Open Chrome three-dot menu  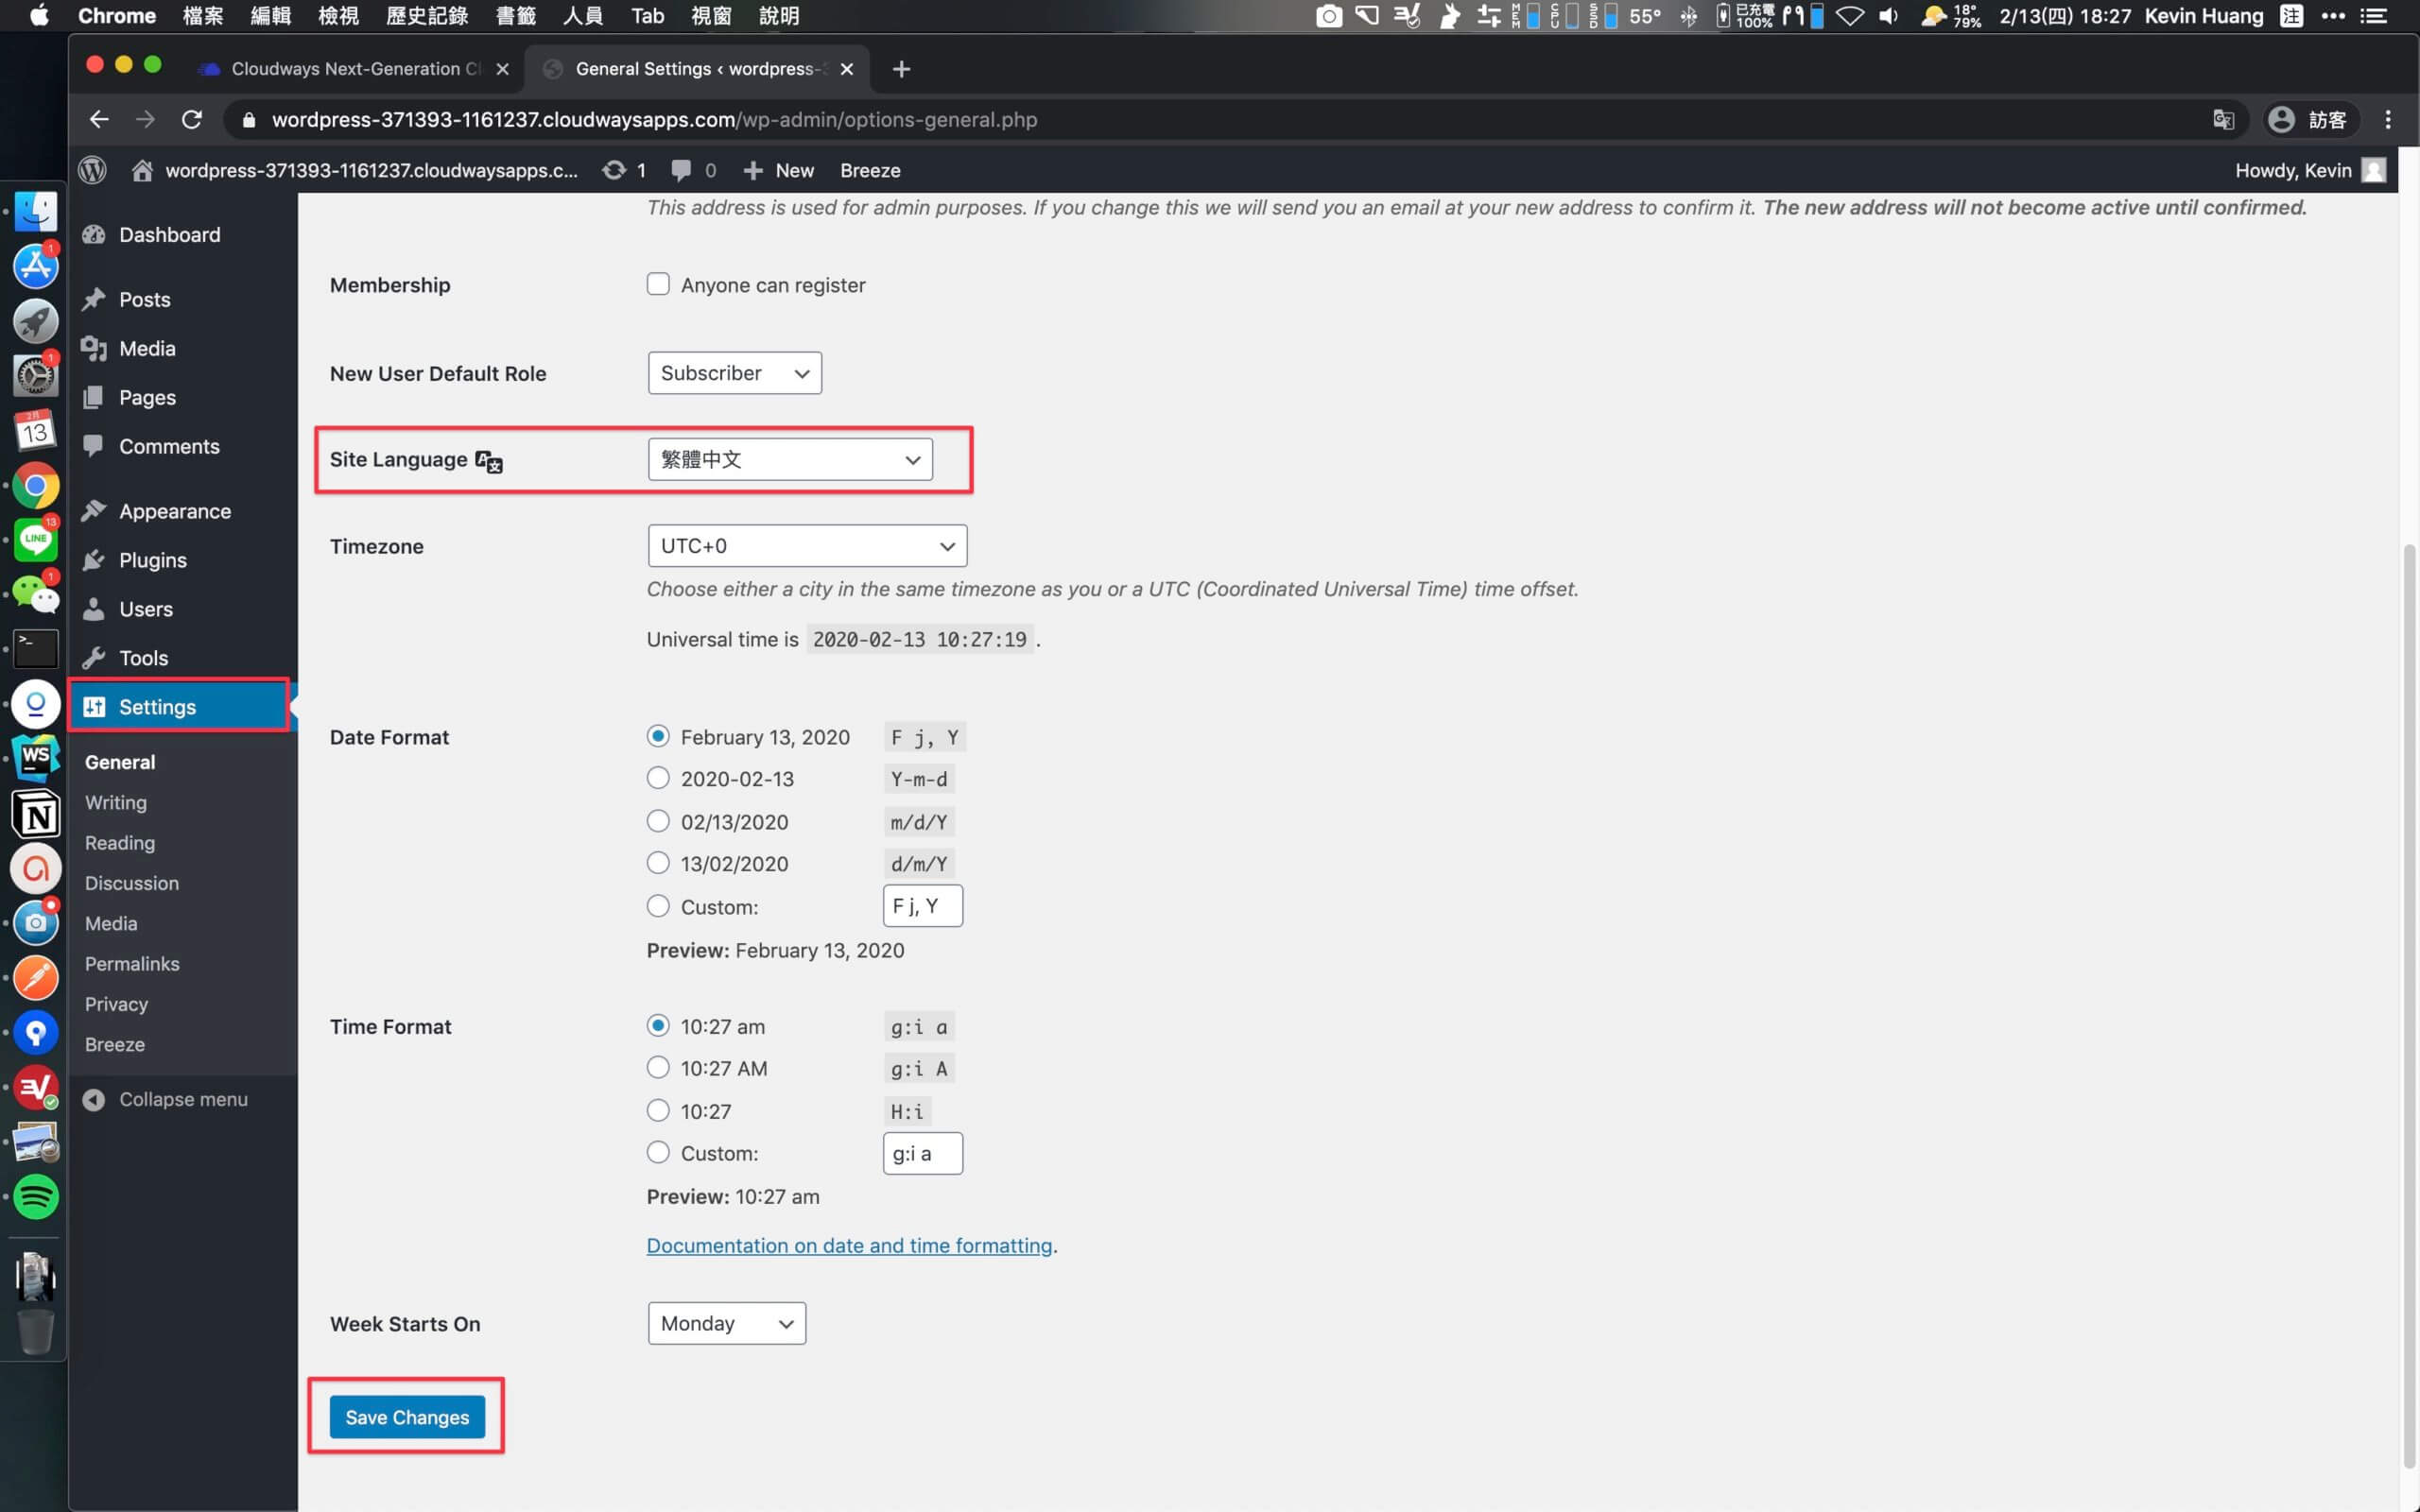2388,120
